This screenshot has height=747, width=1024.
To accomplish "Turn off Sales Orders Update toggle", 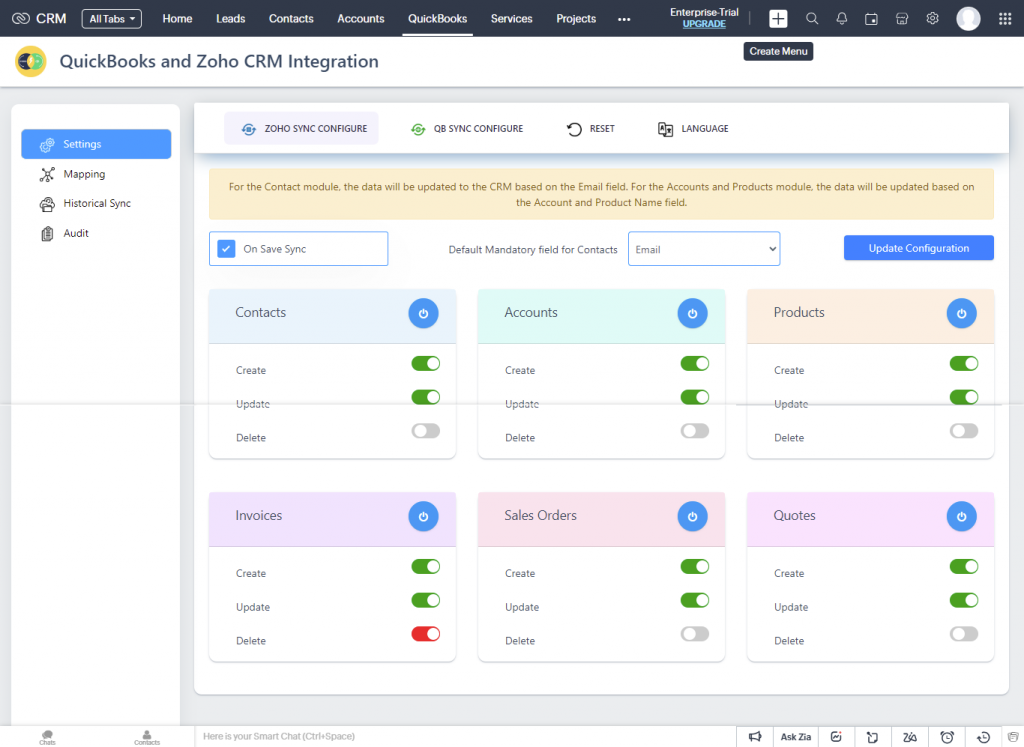I will click(695, 600).
